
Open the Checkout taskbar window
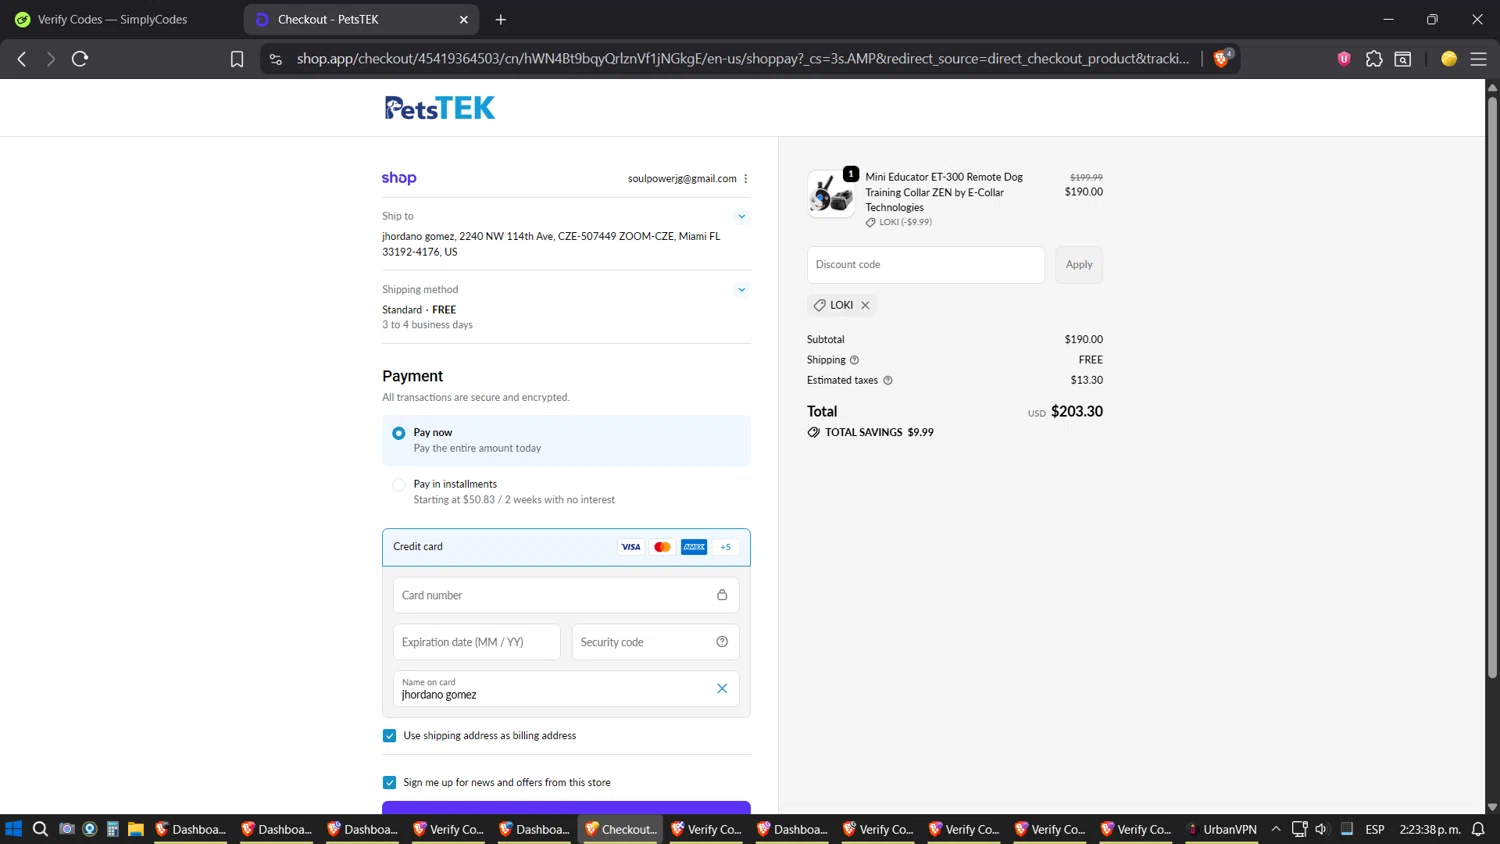(621, 829)
